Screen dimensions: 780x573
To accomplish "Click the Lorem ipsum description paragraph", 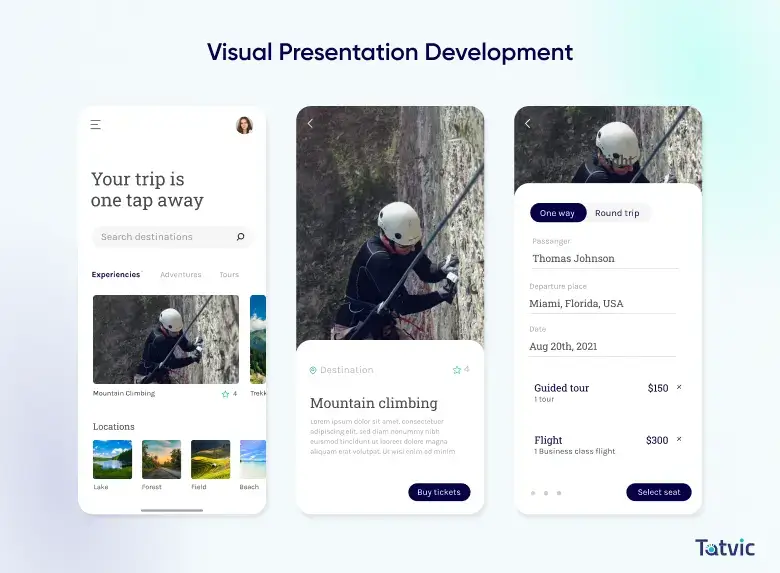I will tap(383, 436).
